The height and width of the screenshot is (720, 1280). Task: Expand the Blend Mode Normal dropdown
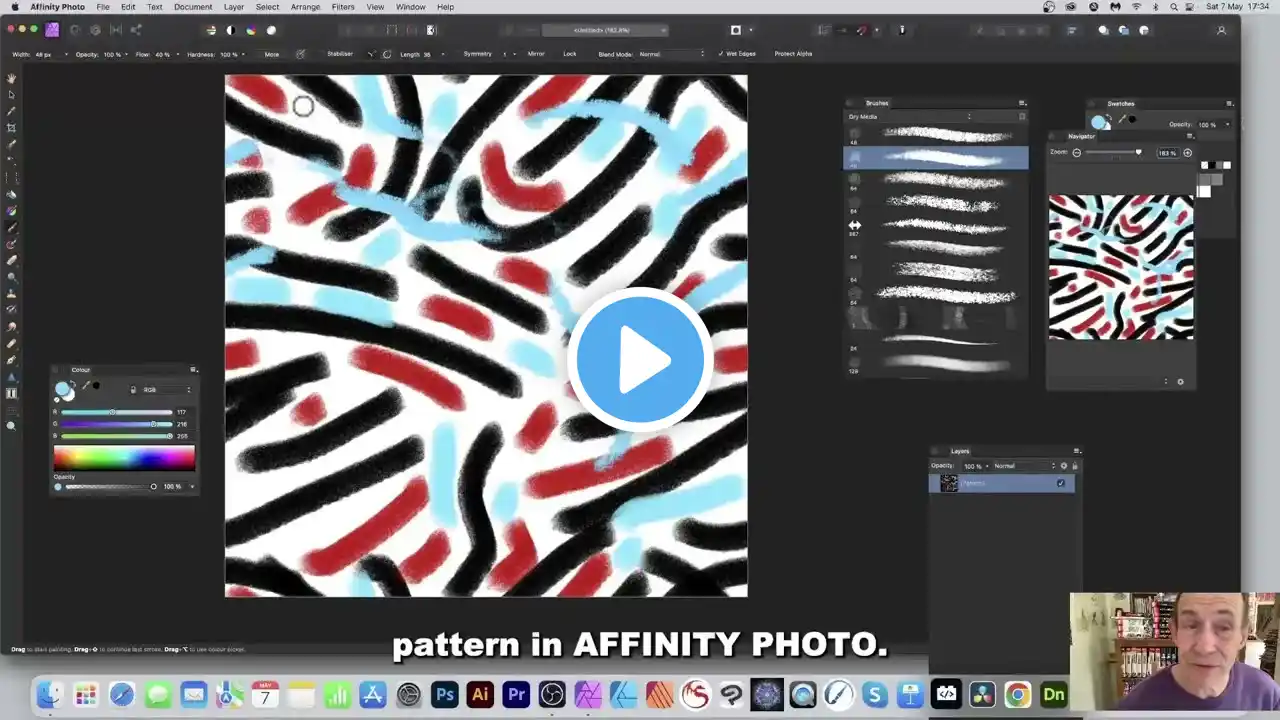(x=672, y=54)
